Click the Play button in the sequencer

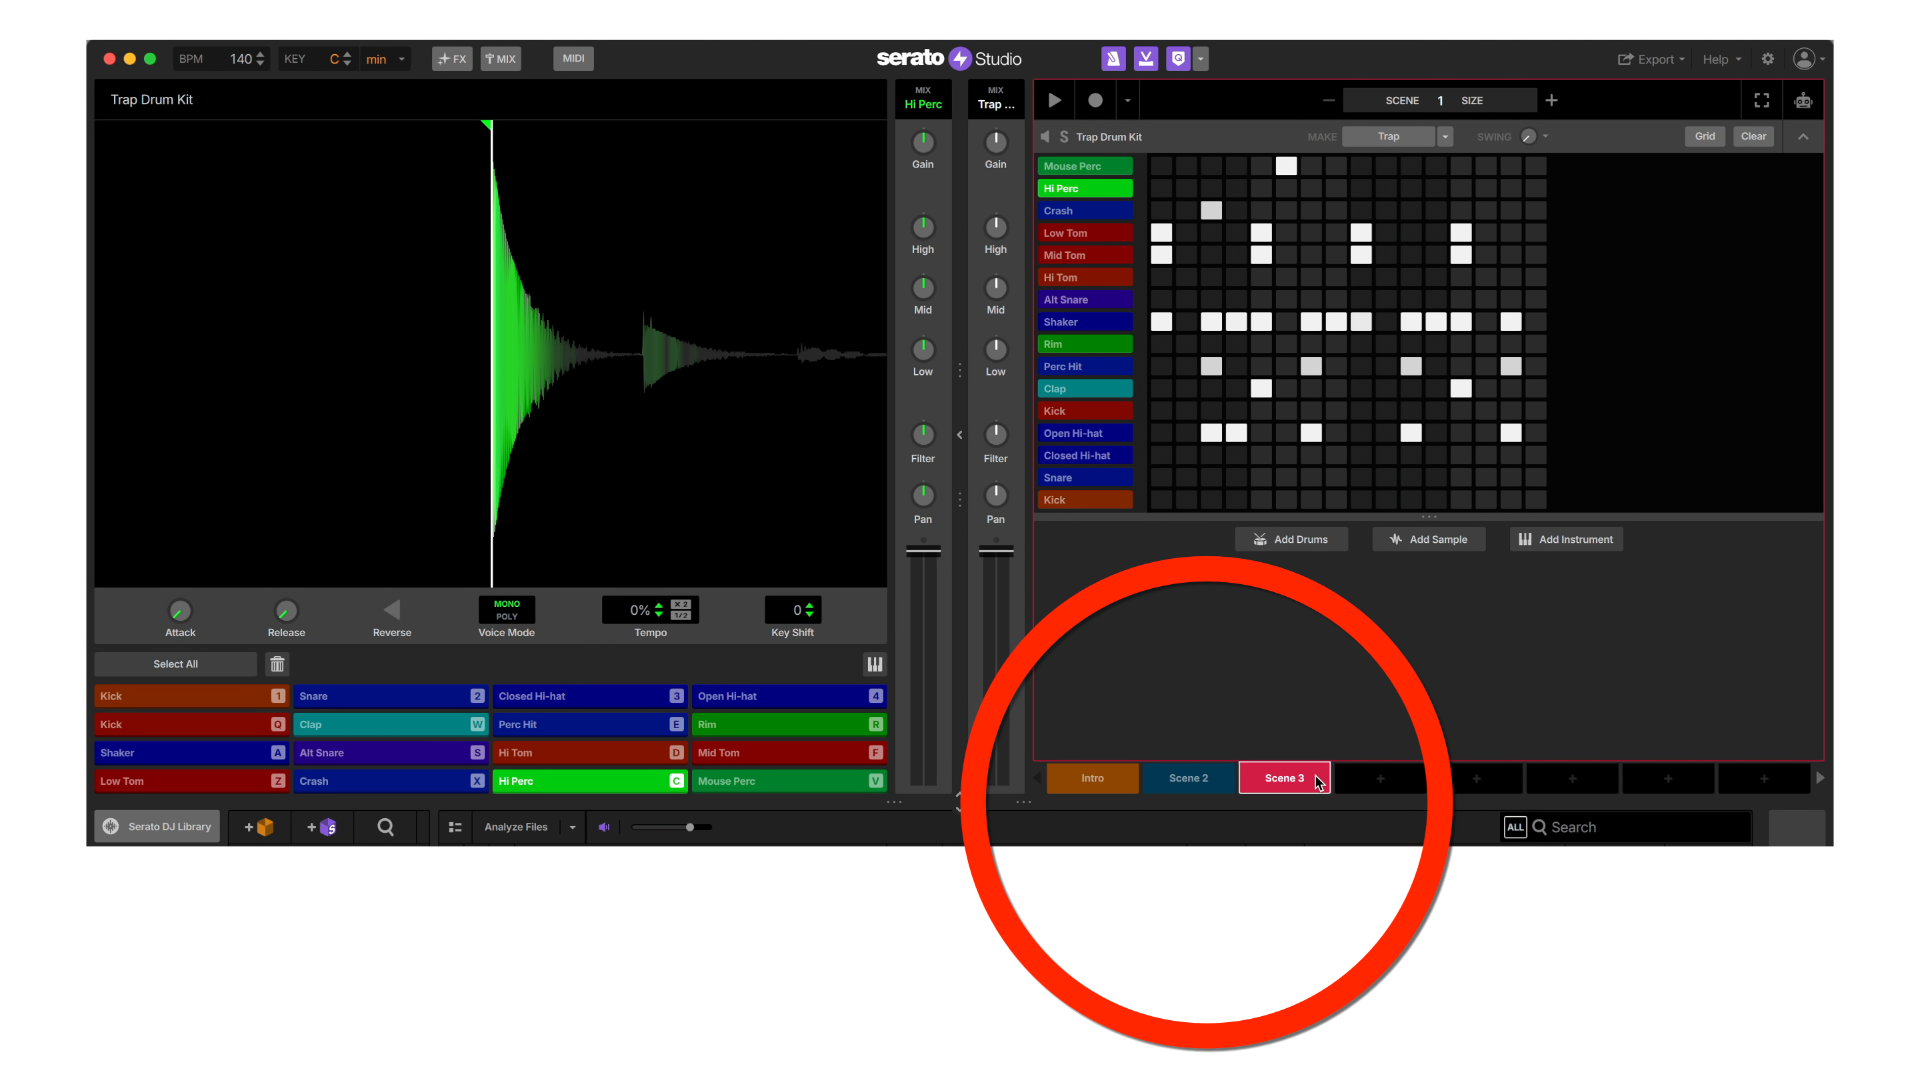(x=1054, y=100)
